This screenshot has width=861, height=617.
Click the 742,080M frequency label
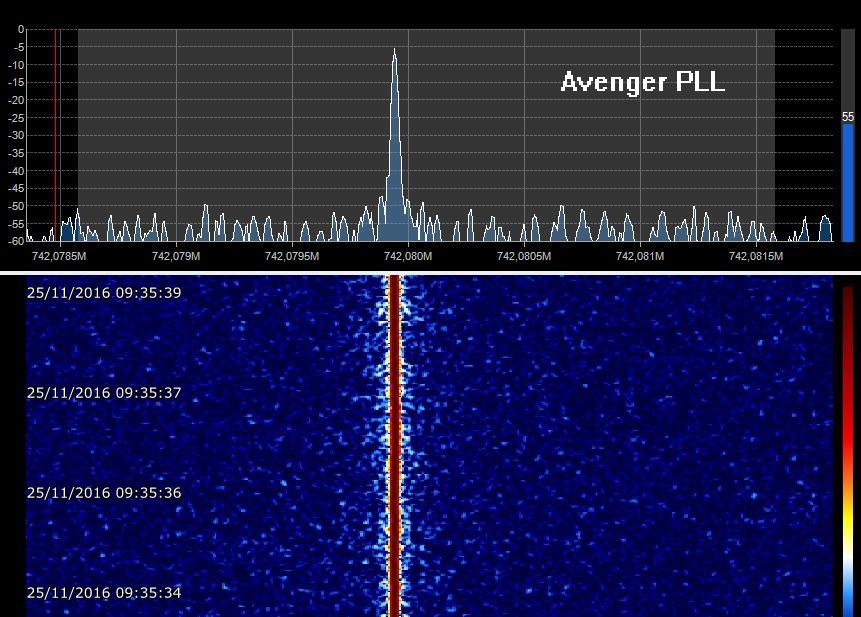tap(408, 256)
